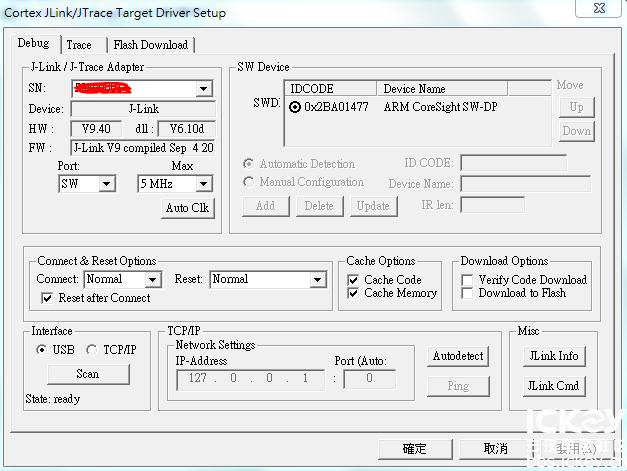The height and width of the screenshot is (471, 627).
Task: Open the Reset Normal dropdown
Action: click(x=318, y=280)
